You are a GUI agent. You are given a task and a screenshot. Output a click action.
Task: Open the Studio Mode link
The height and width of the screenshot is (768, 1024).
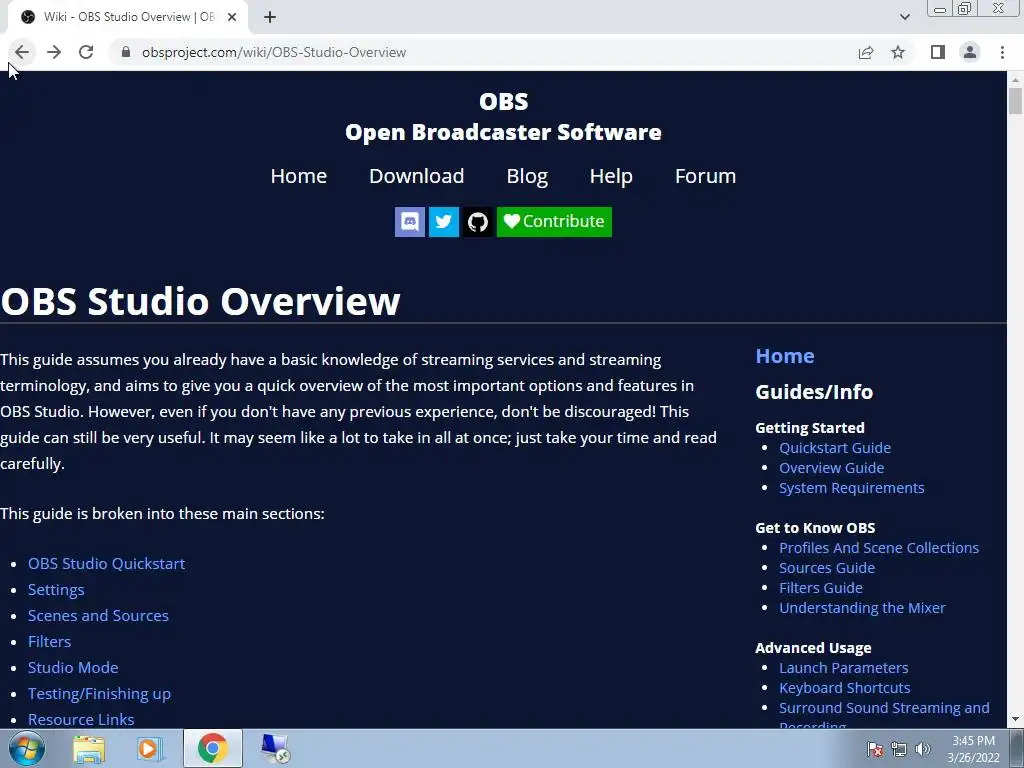(73, 668)
